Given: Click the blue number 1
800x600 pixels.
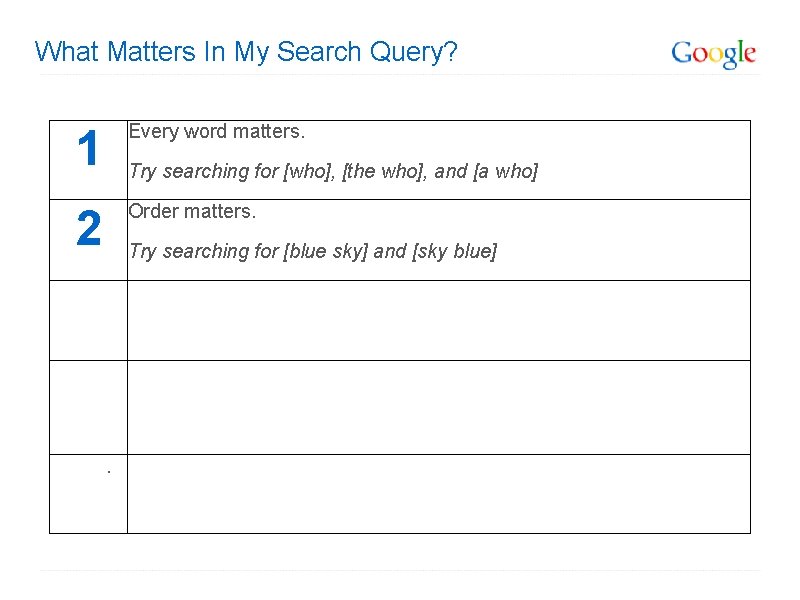Looking at the screenshot, I should (x=88, y=148).
